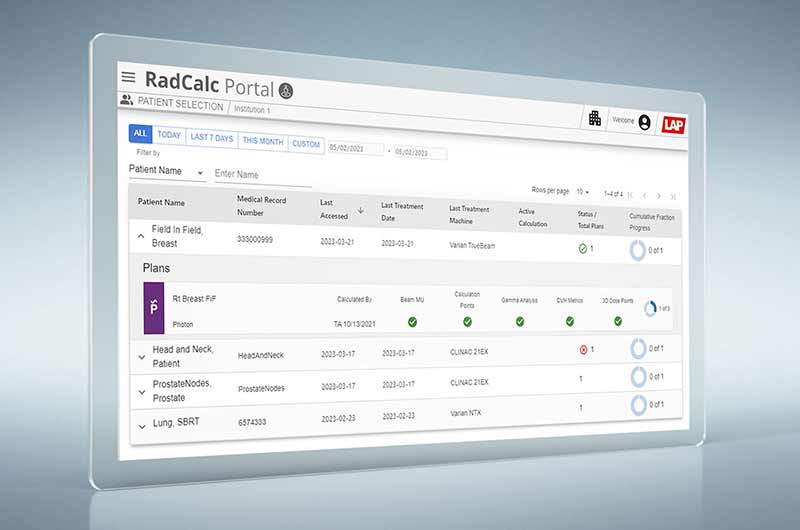Click fraction progress ring for Lung, SBRT
This screenshot has width=800, height=530.
click(639, 405)
